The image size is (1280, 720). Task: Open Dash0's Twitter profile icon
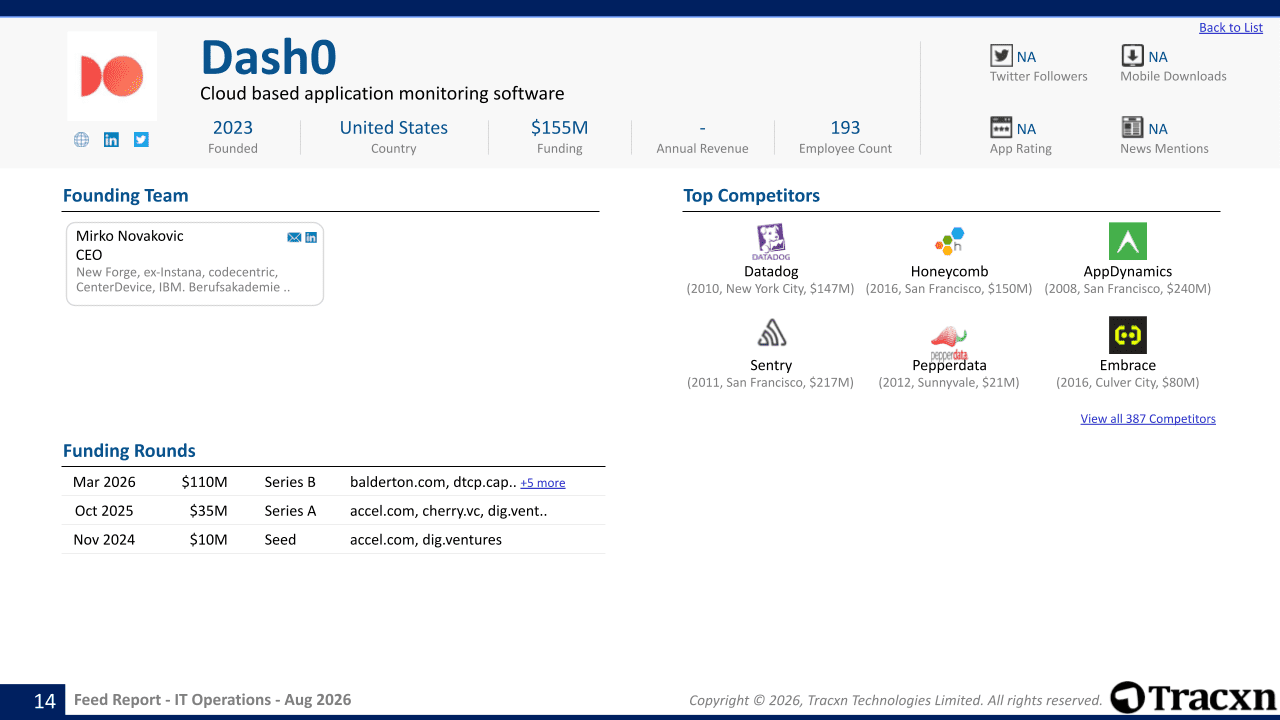[141, 140]
